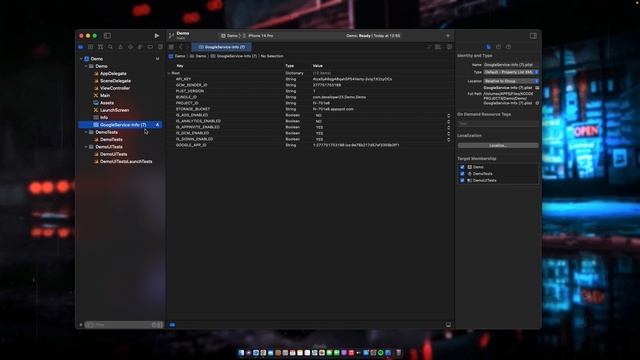Viewport: 640px width, 360px height.
Task: Toggle Demo target membership checkbox
Action: click(462, 167)
